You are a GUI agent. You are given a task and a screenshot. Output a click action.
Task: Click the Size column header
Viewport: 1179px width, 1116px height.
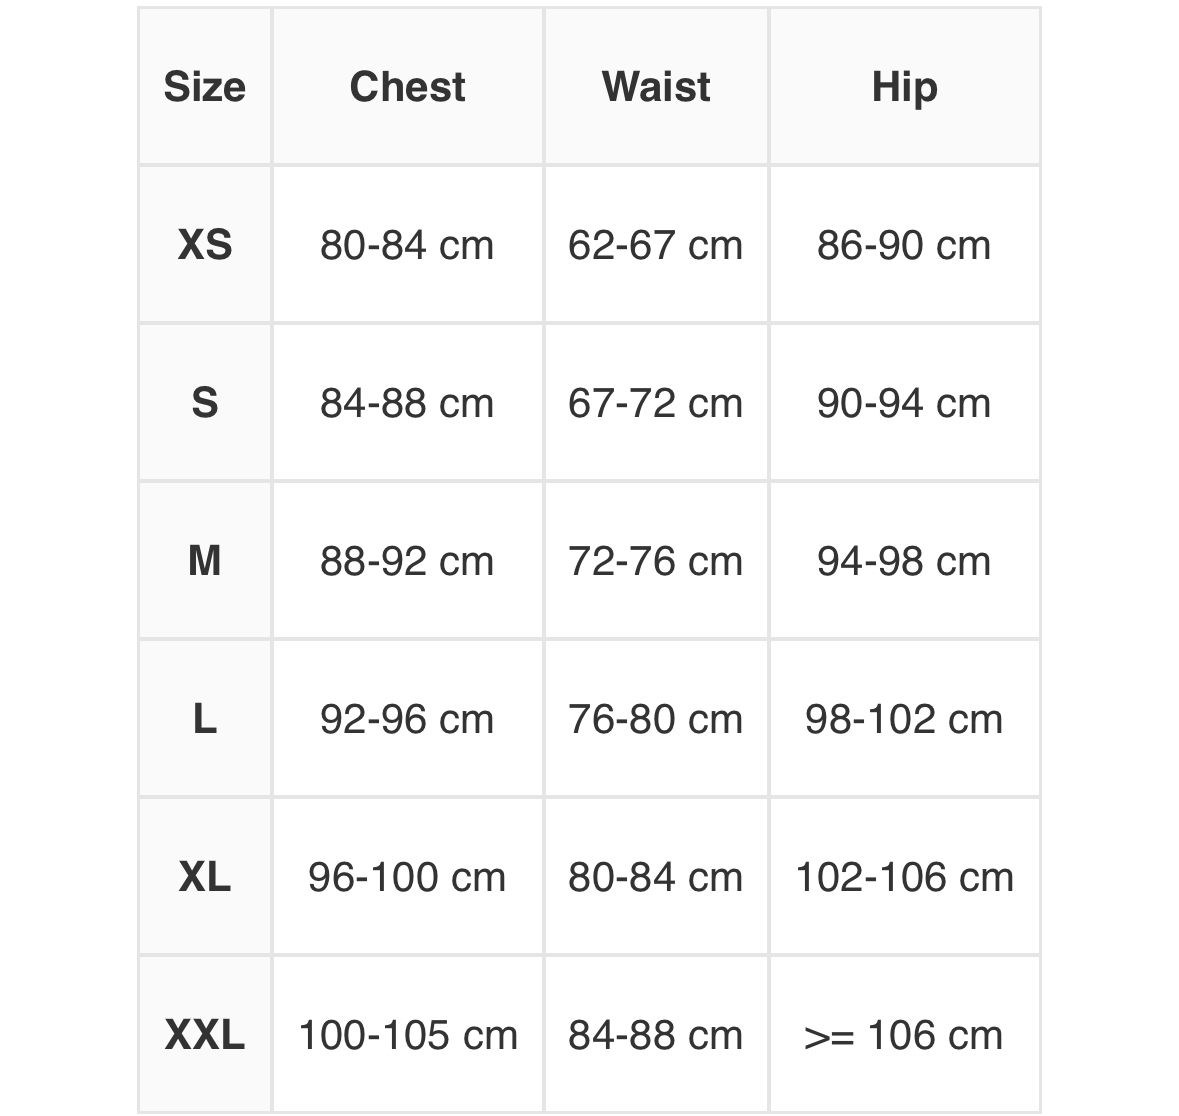pyautogui.click(x=205, y=86)
